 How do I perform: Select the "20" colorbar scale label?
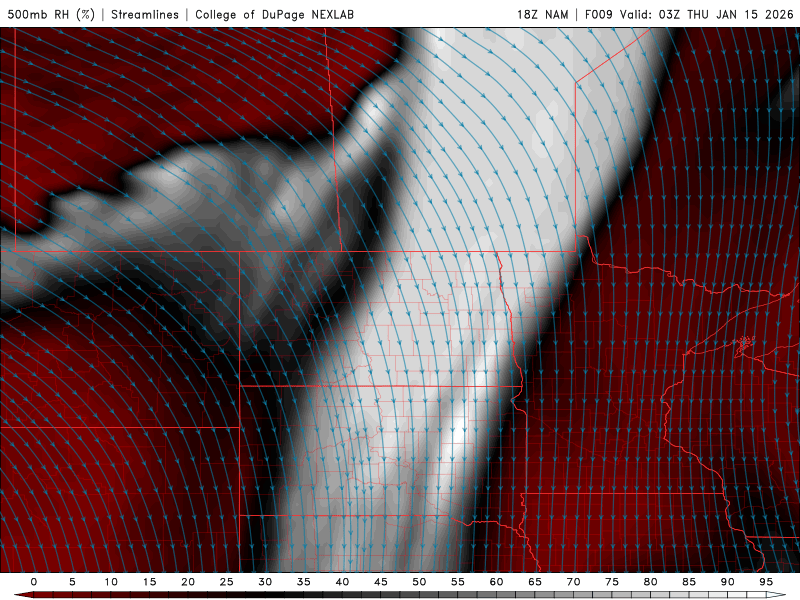pyautogui.click(x=188, y=582)
